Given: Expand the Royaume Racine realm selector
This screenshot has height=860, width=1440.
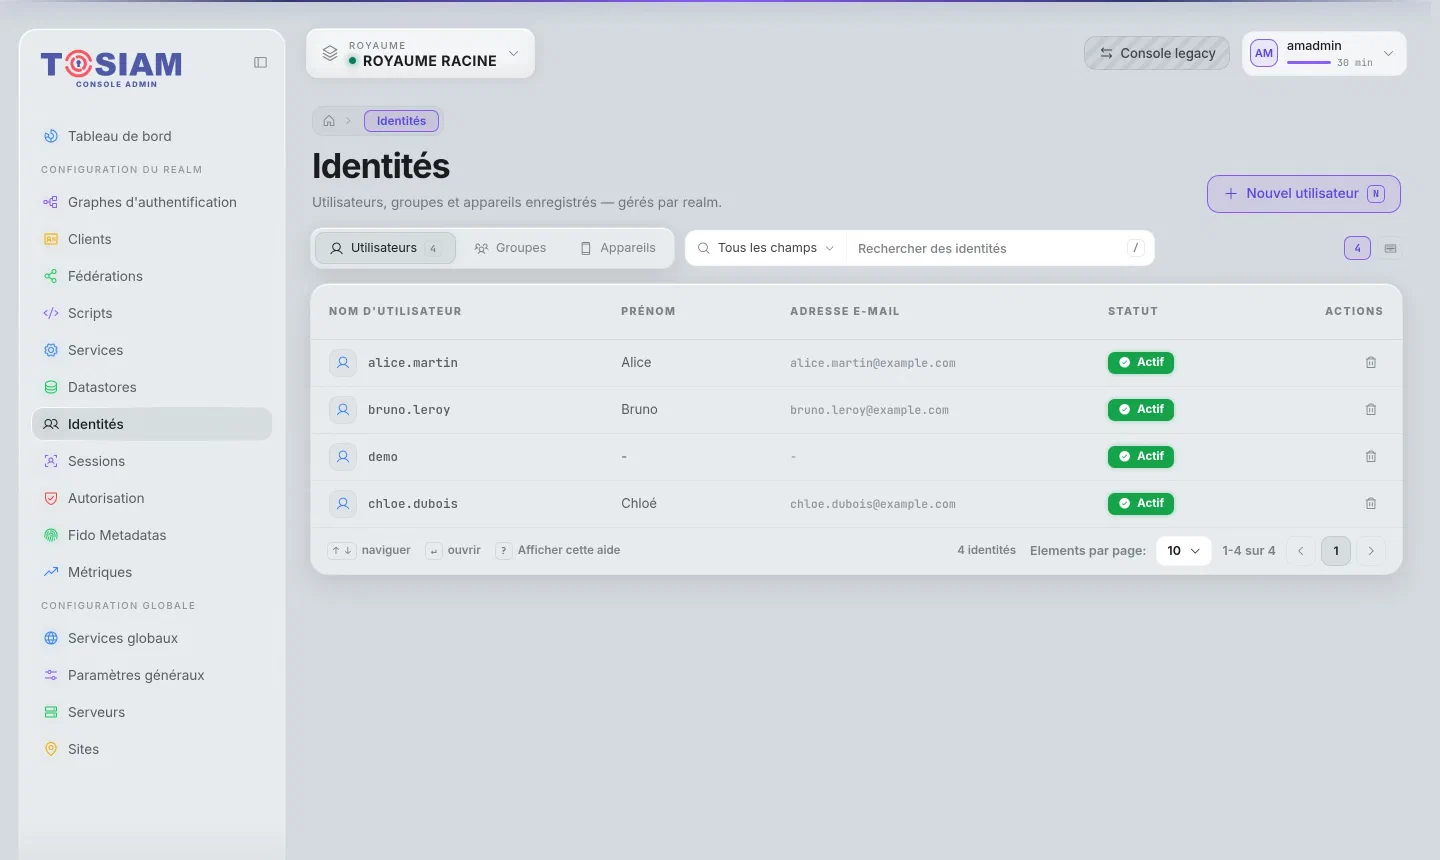Looking at the screenshot, I should pyautogui.click(x=420, y=53).
